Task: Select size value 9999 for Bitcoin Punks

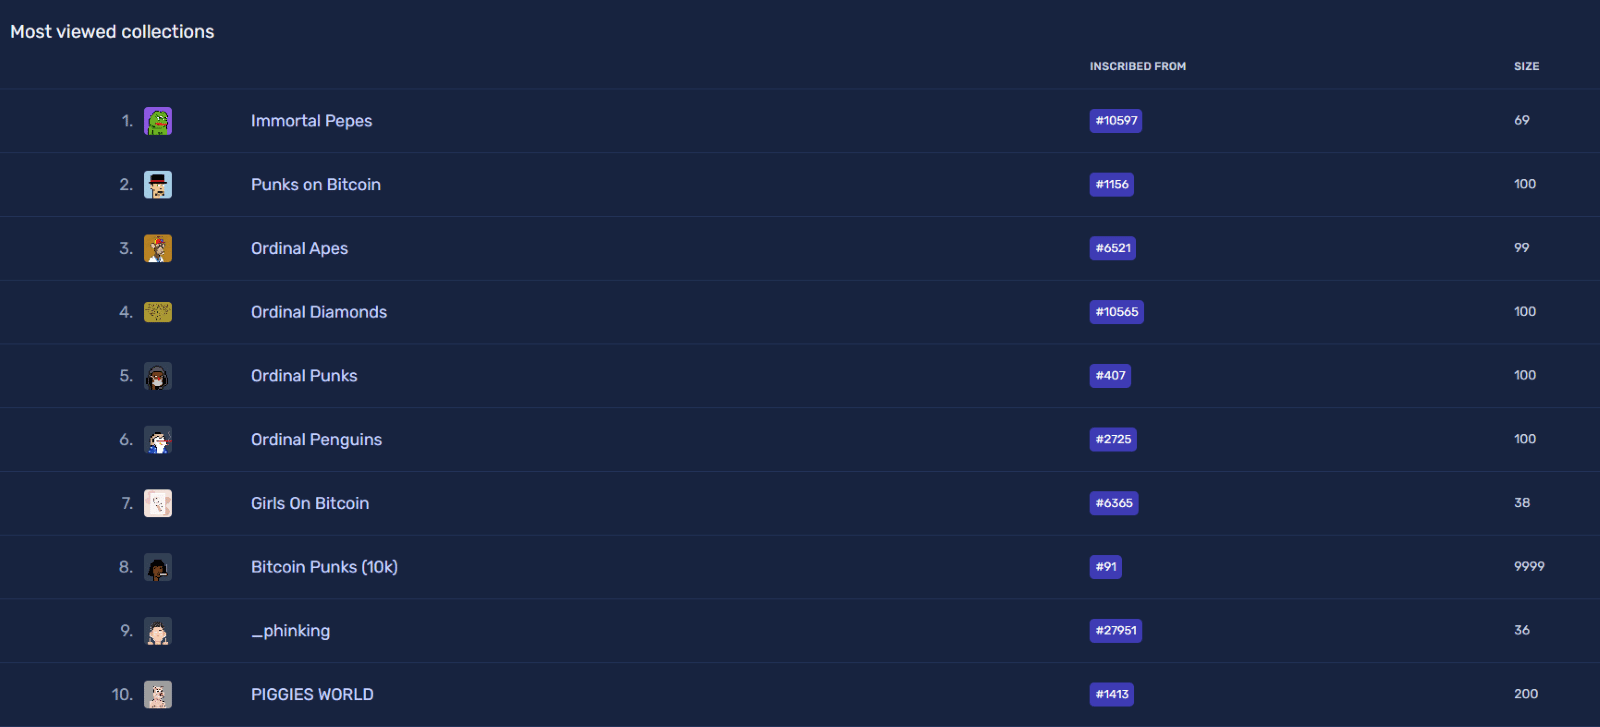Action: pyautogui.click(x=1529, y=566)
